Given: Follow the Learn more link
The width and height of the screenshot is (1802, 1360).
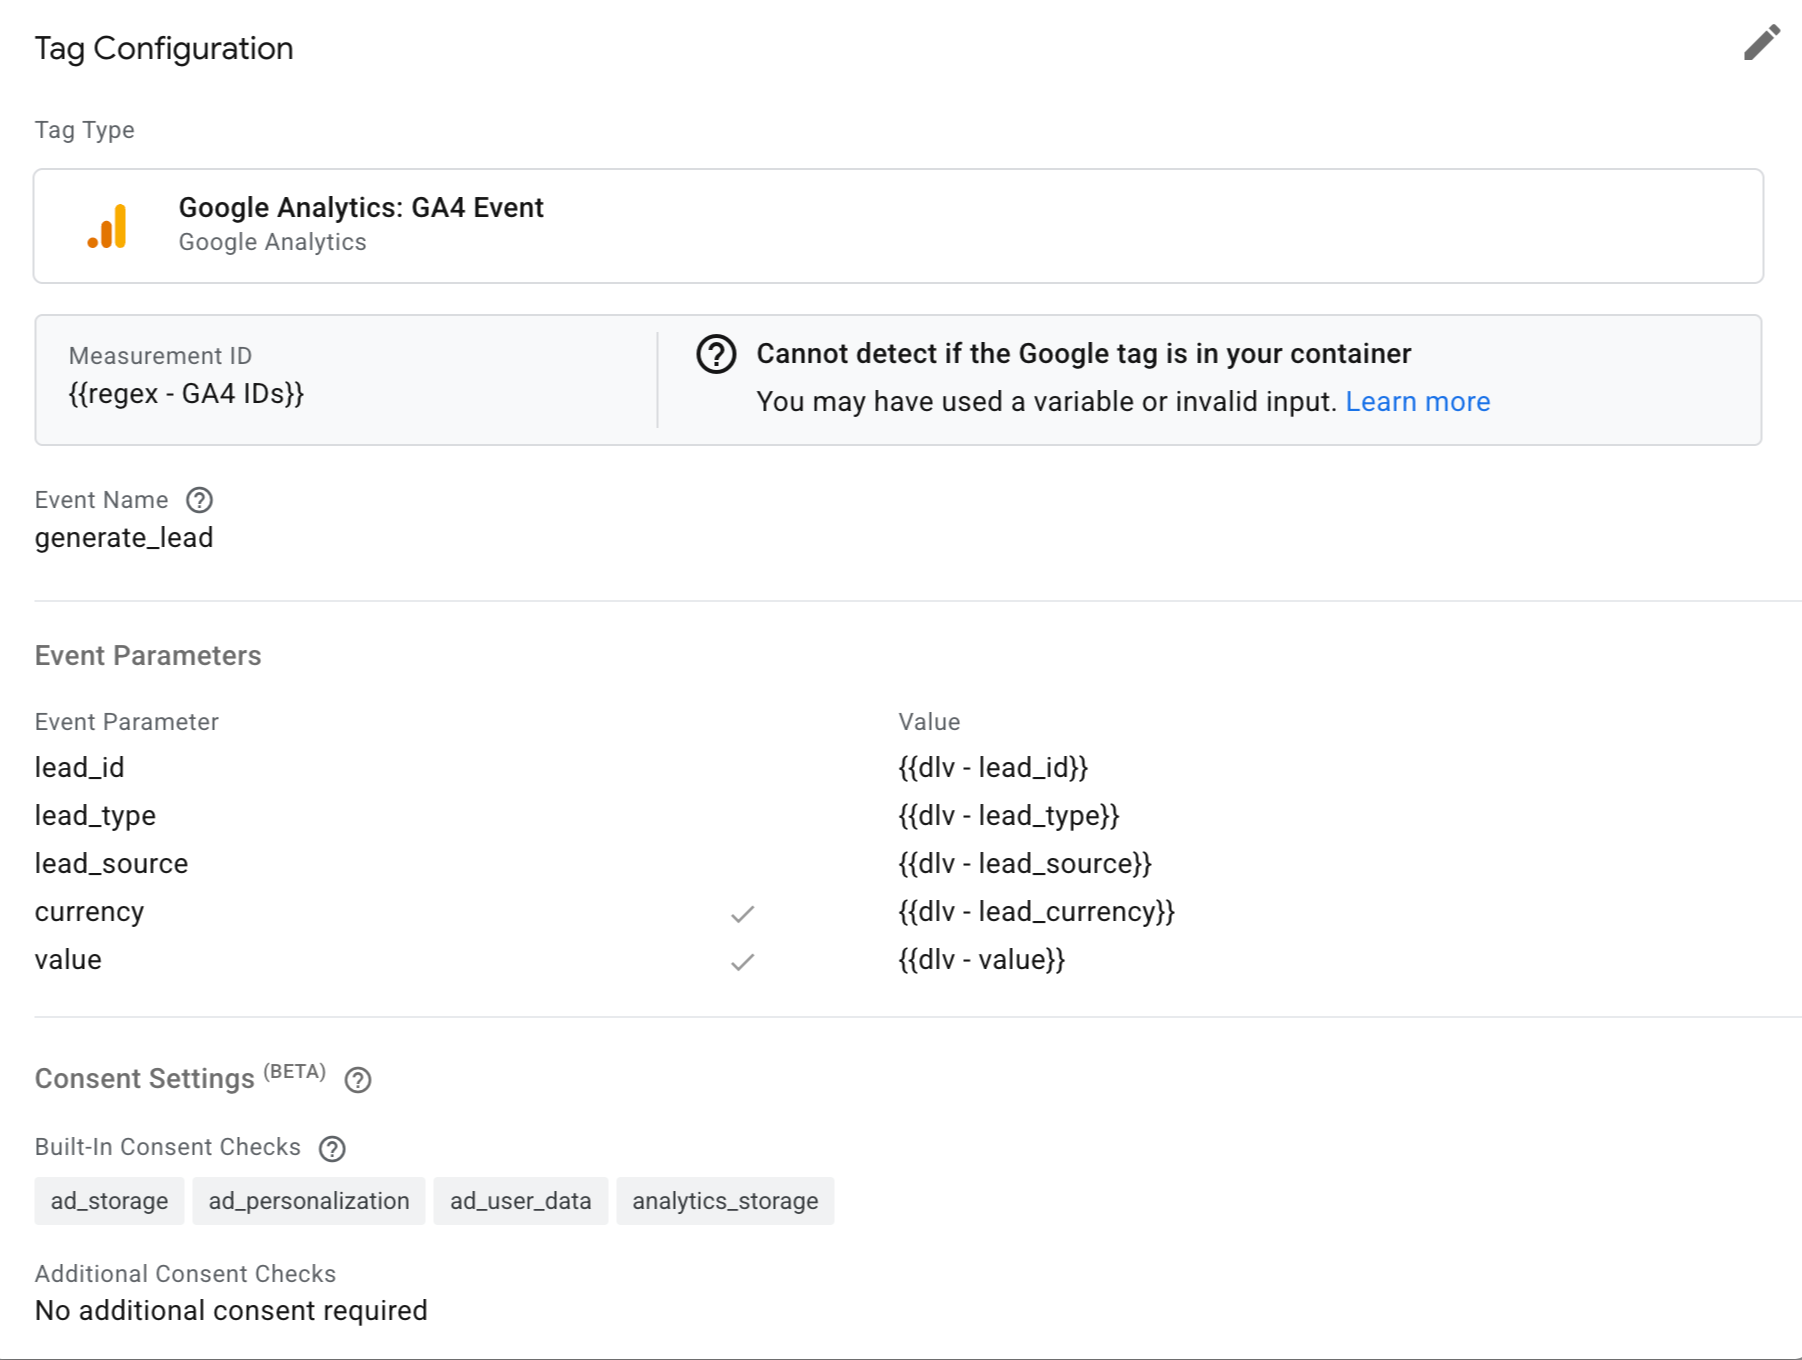Looking at the screenshot, I should click(x=1417, y=402).
